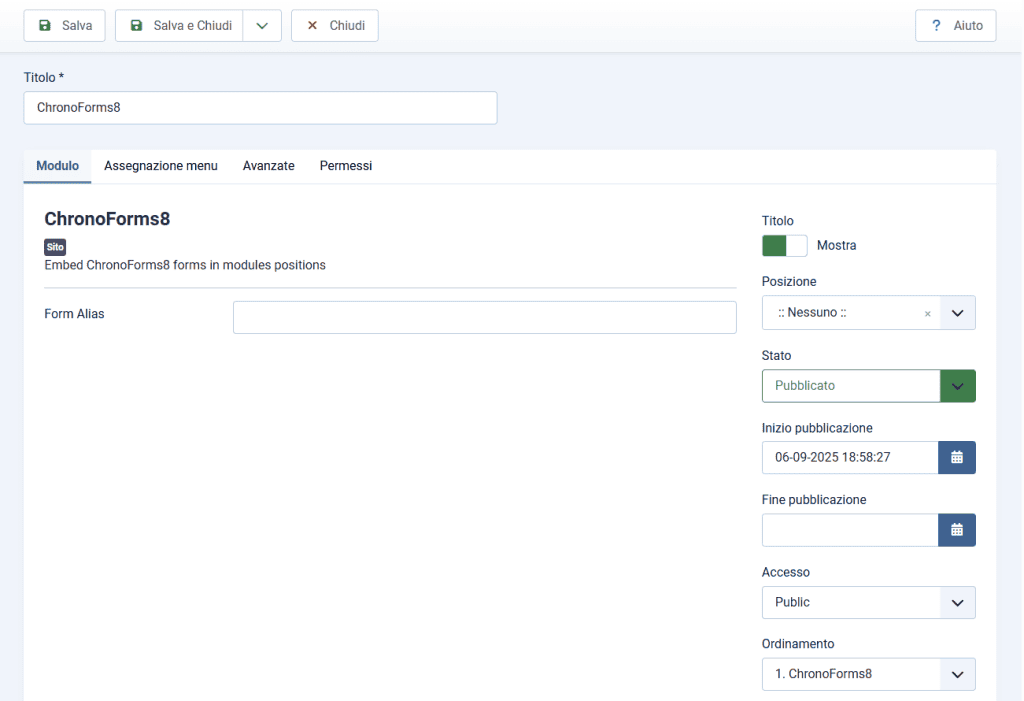
Task: Expand the arrow next to Salva e Chiudi
Action: [x=262, y=25]
